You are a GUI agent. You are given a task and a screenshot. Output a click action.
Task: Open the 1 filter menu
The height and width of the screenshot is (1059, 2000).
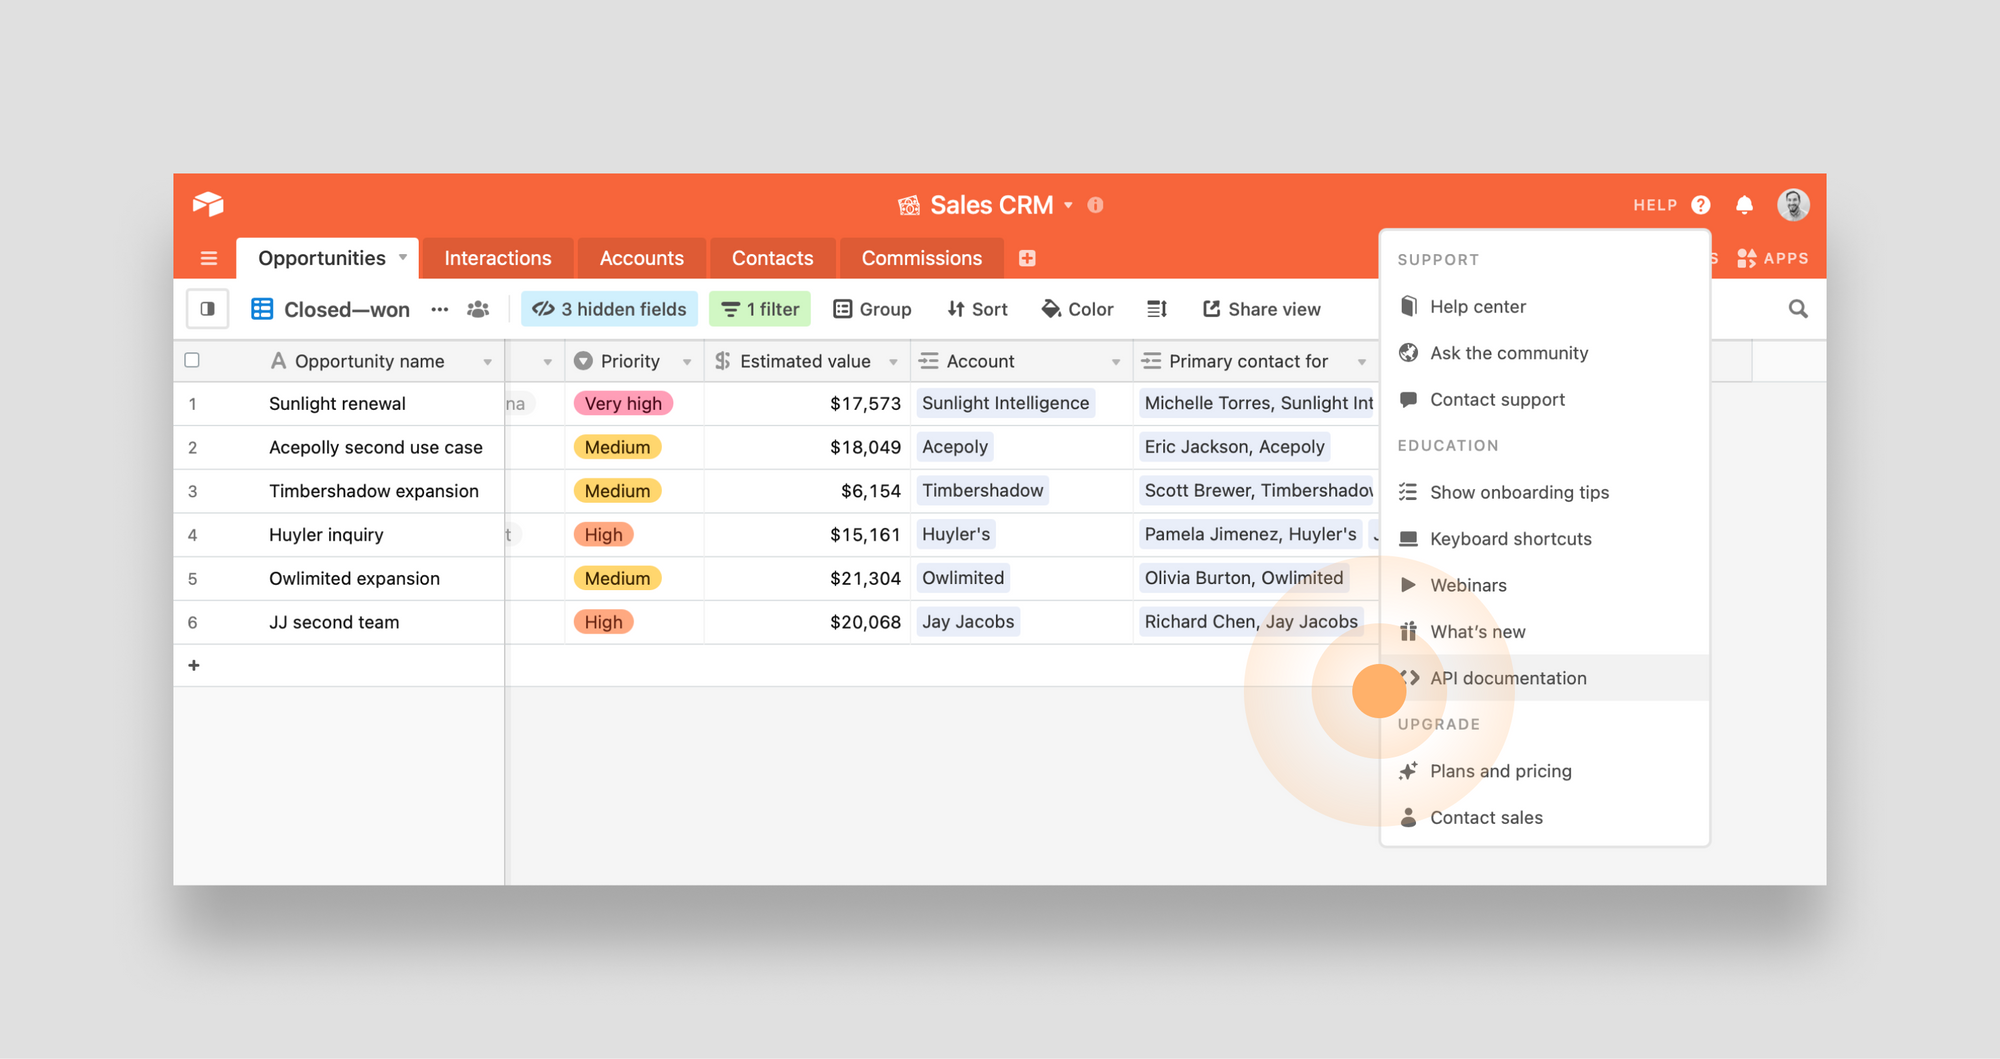pos(760,309)
